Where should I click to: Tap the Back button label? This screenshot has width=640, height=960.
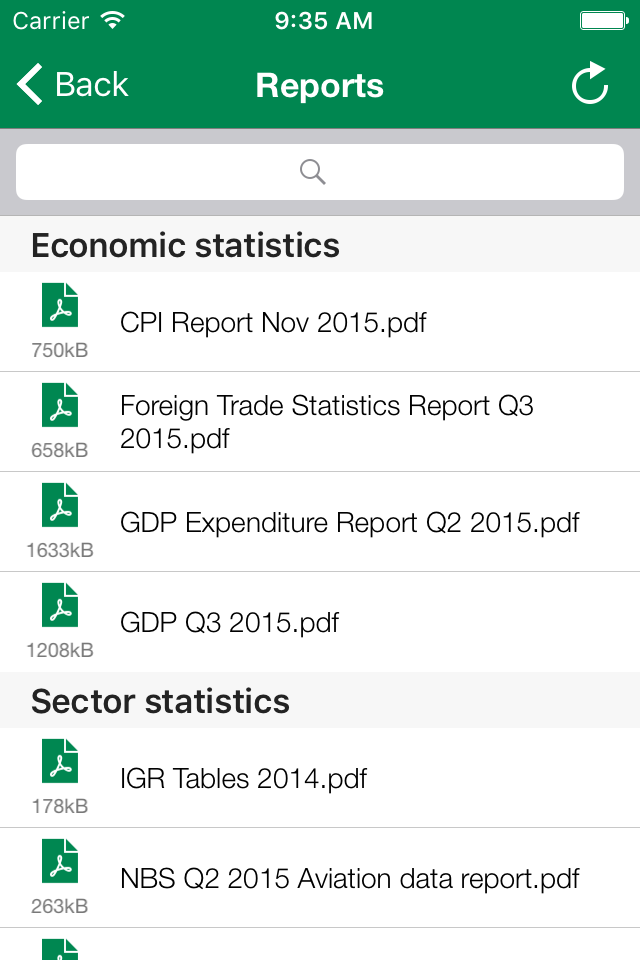pos(92,85)
